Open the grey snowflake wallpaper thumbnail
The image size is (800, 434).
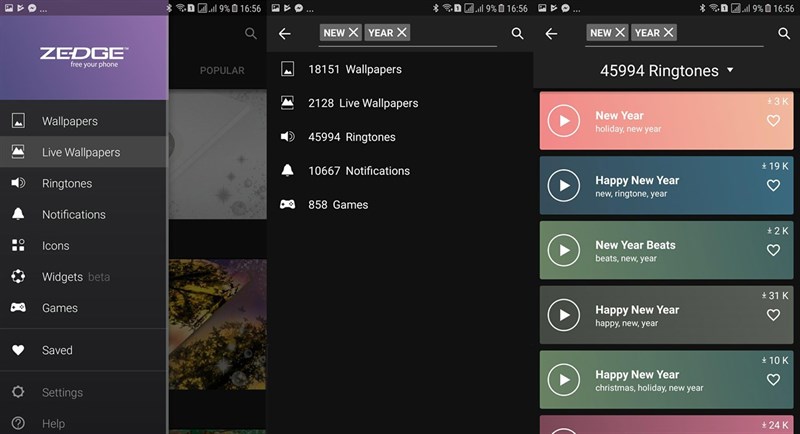[218, 155]
